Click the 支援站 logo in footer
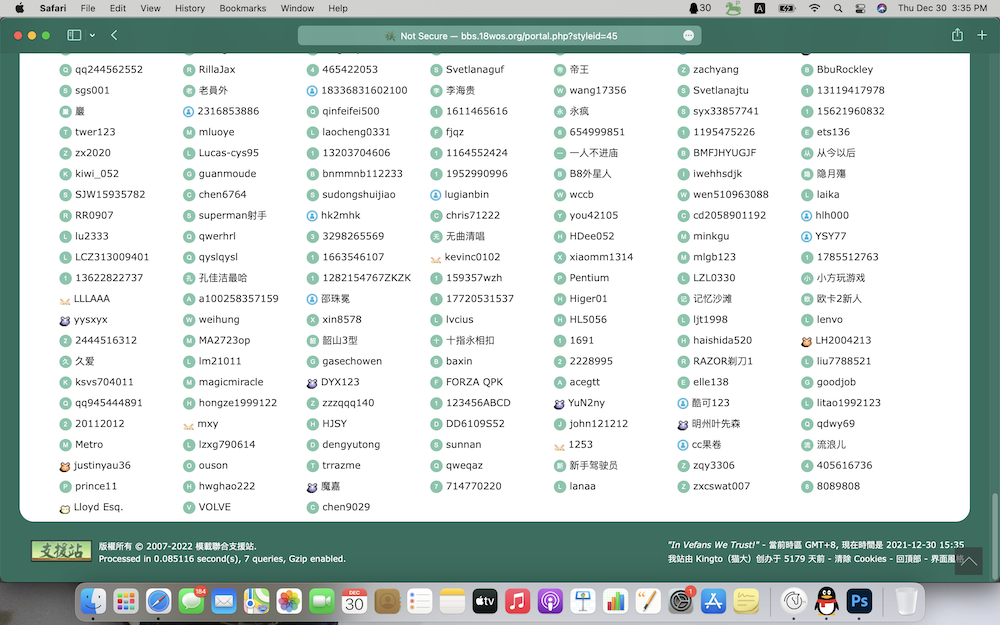This screenshot has width=1000, height=625. coord(60,551)
